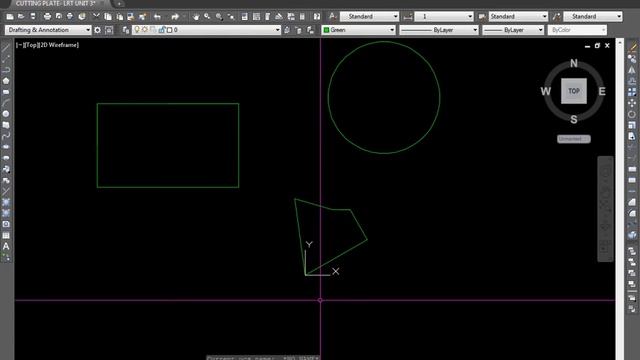Click the Plot printer icon
Image resolution: width=640 pixels, height=360 pixels.
(x=47, y=17)
